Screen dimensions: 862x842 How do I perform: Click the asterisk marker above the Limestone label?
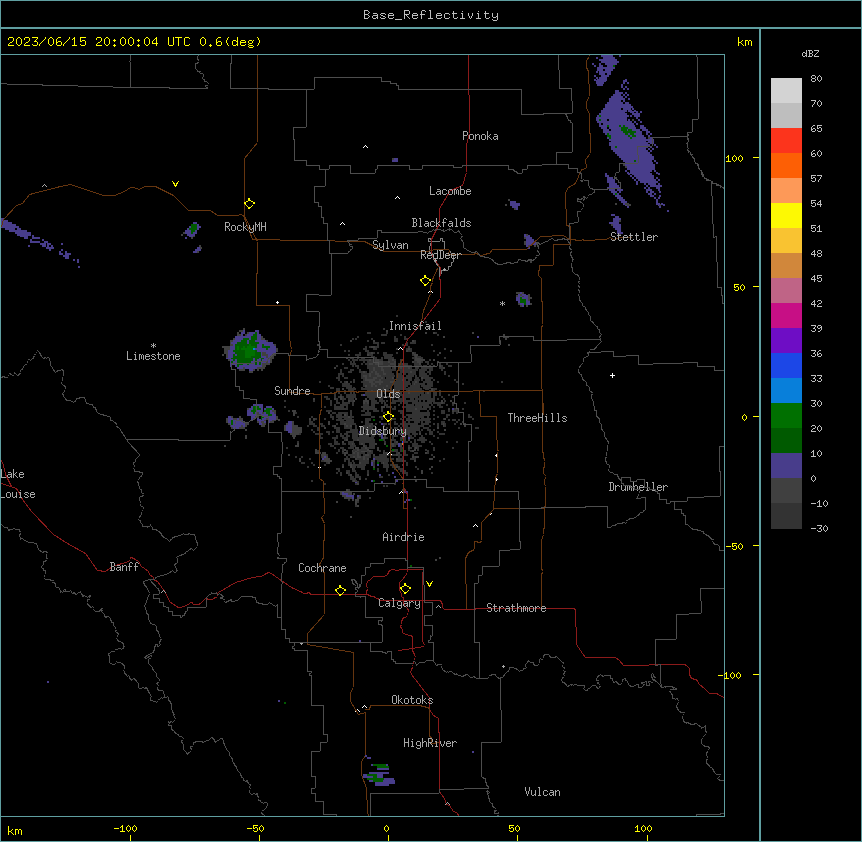[x=153, y=346]
